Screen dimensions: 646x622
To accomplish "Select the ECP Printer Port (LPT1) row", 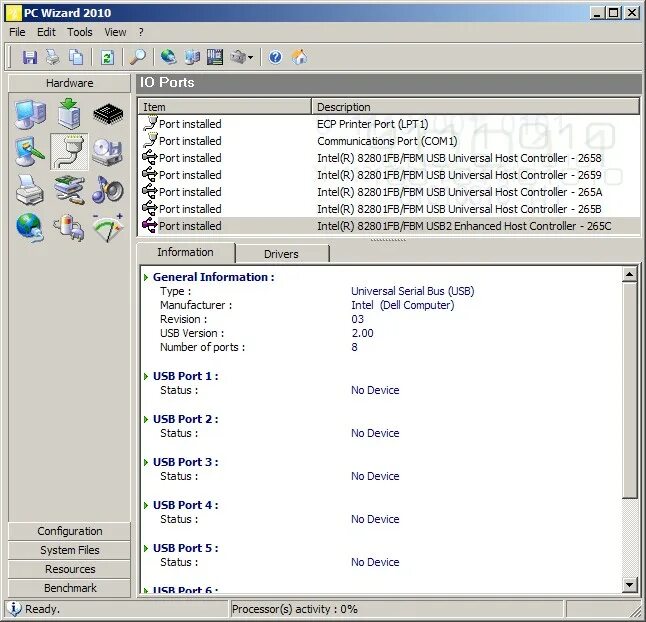I will (389, 124).
